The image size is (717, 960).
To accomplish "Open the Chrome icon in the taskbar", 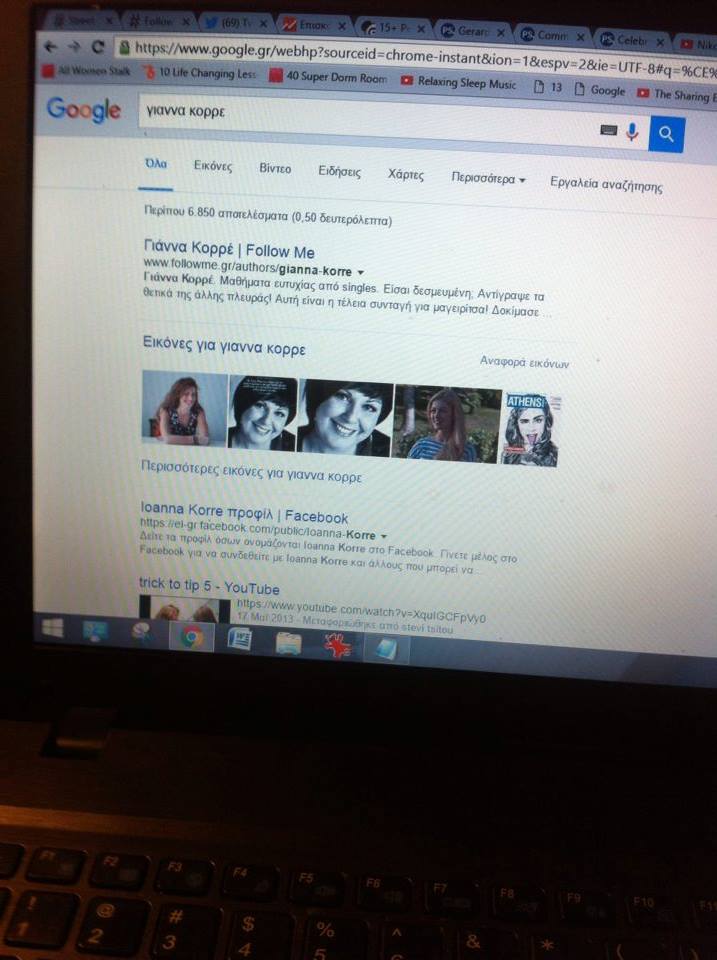I will [x=192, y=637].
